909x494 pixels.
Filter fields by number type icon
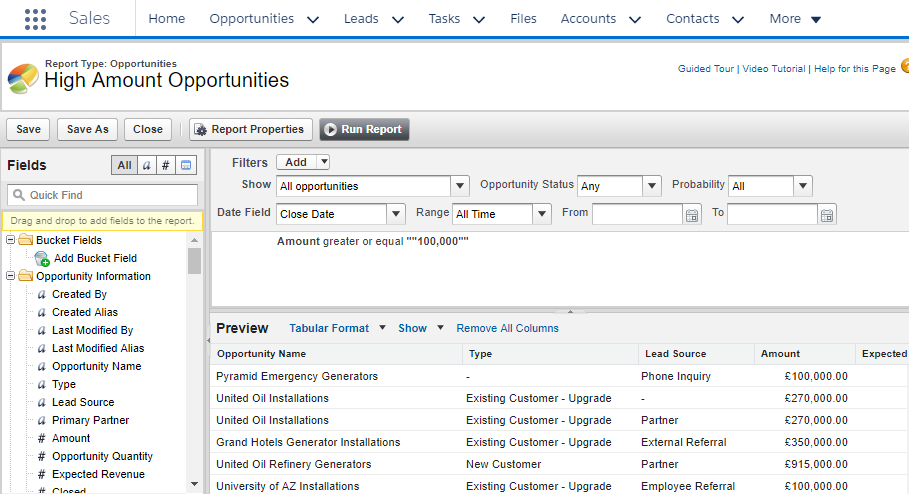[165, 165]
